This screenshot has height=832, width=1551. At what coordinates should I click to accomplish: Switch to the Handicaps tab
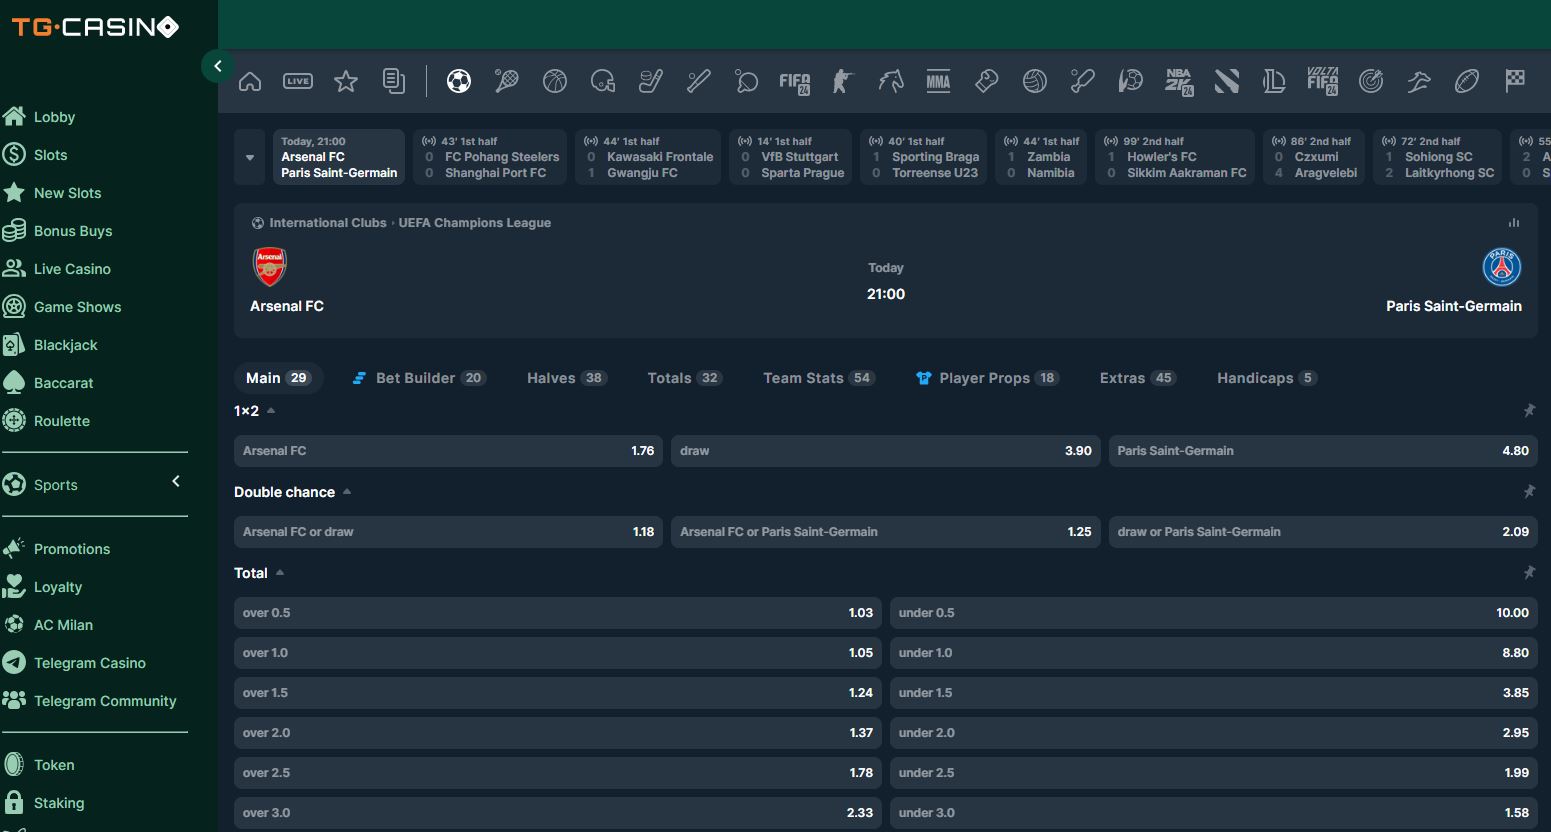[1266, 378]
